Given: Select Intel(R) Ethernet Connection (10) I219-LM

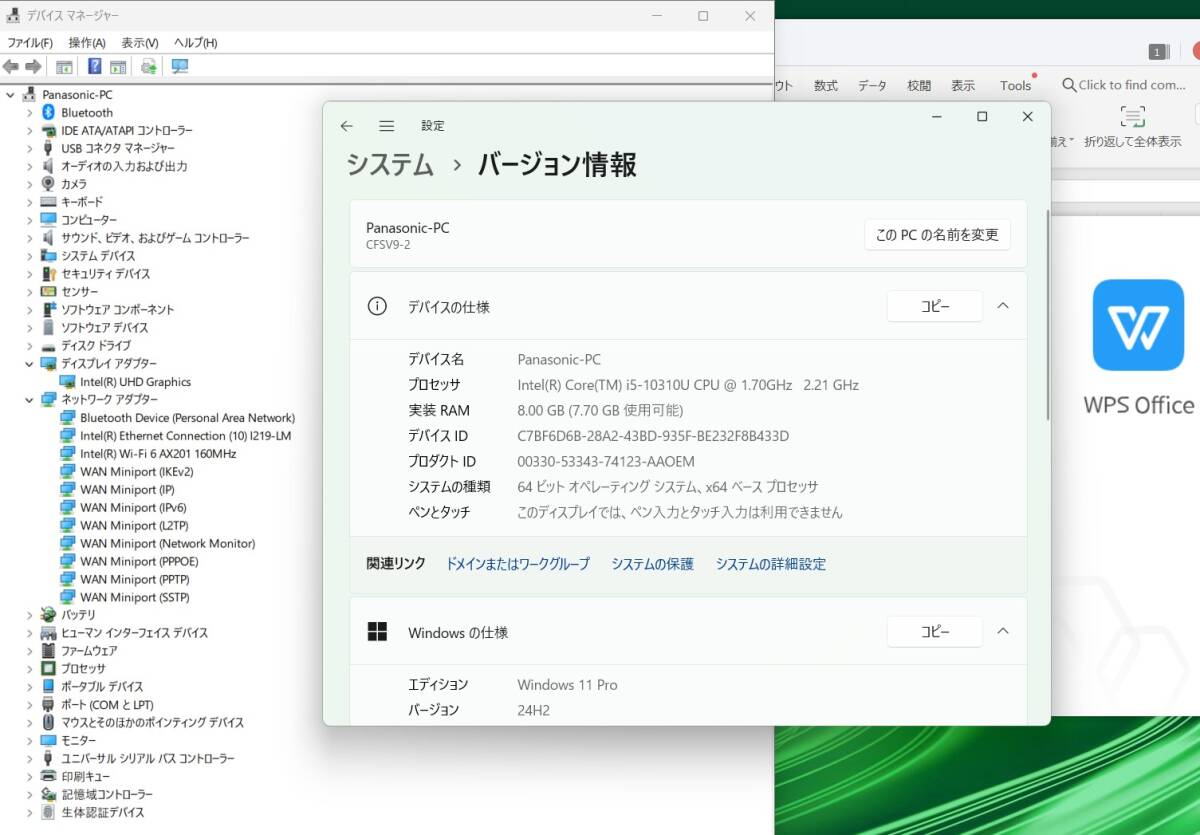Looking at the screenshot, I should pos(186,436).
